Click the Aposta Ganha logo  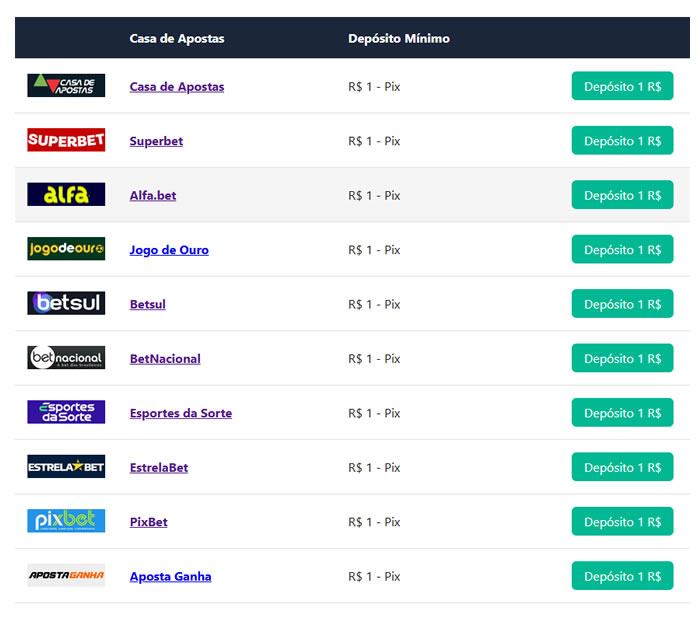click(66, 576)
